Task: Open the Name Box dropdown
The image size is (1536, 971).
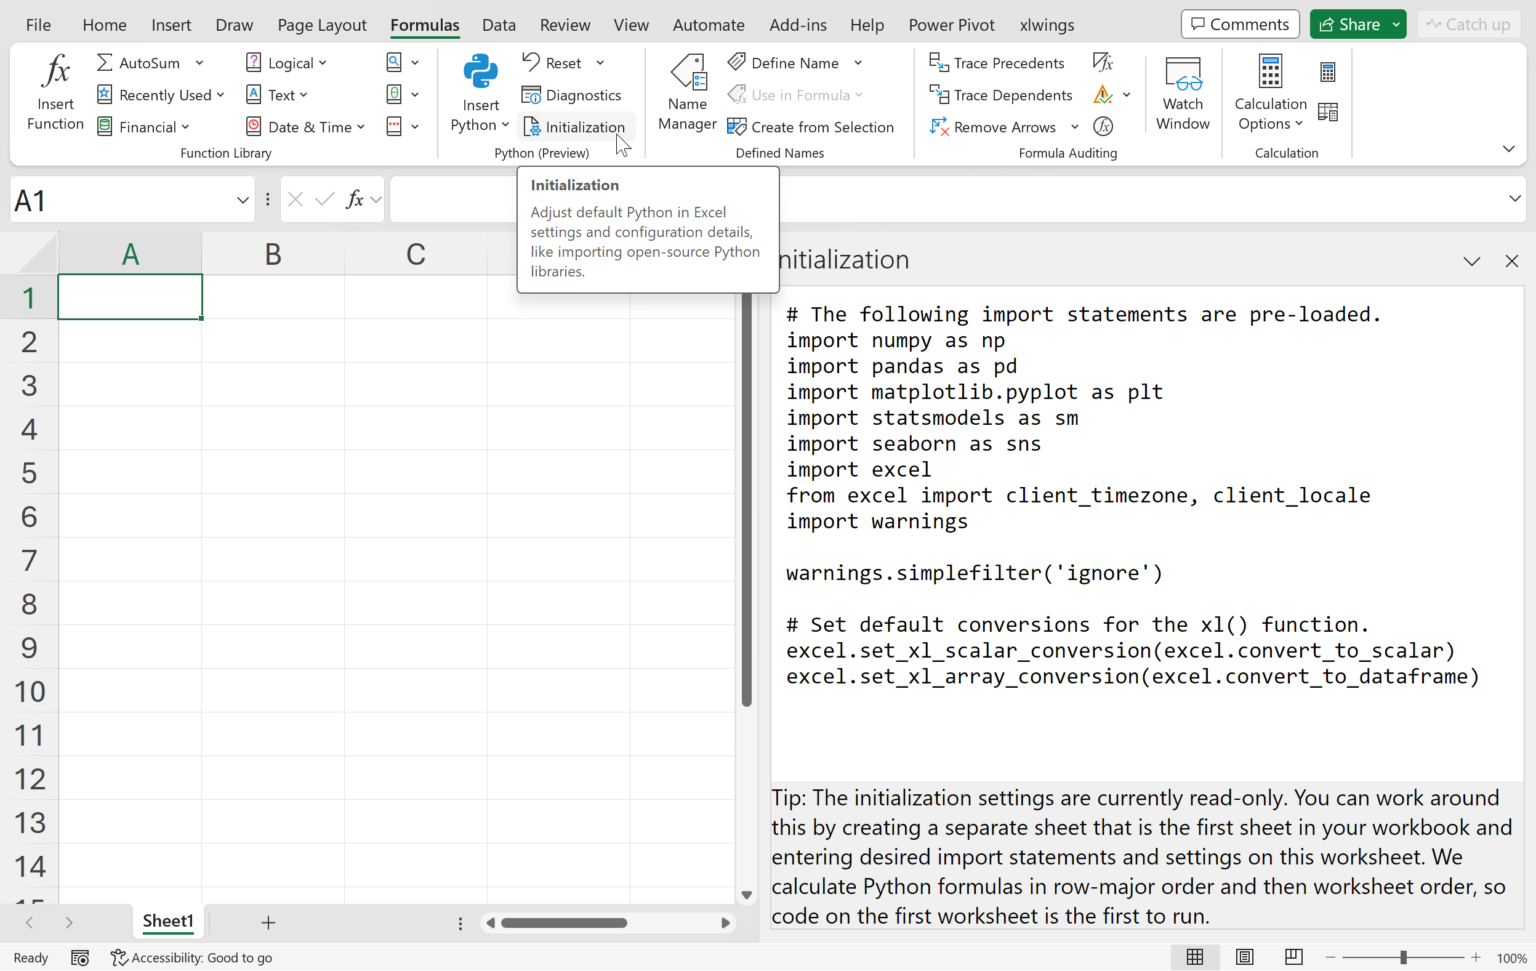Action: tap(242, 200)
